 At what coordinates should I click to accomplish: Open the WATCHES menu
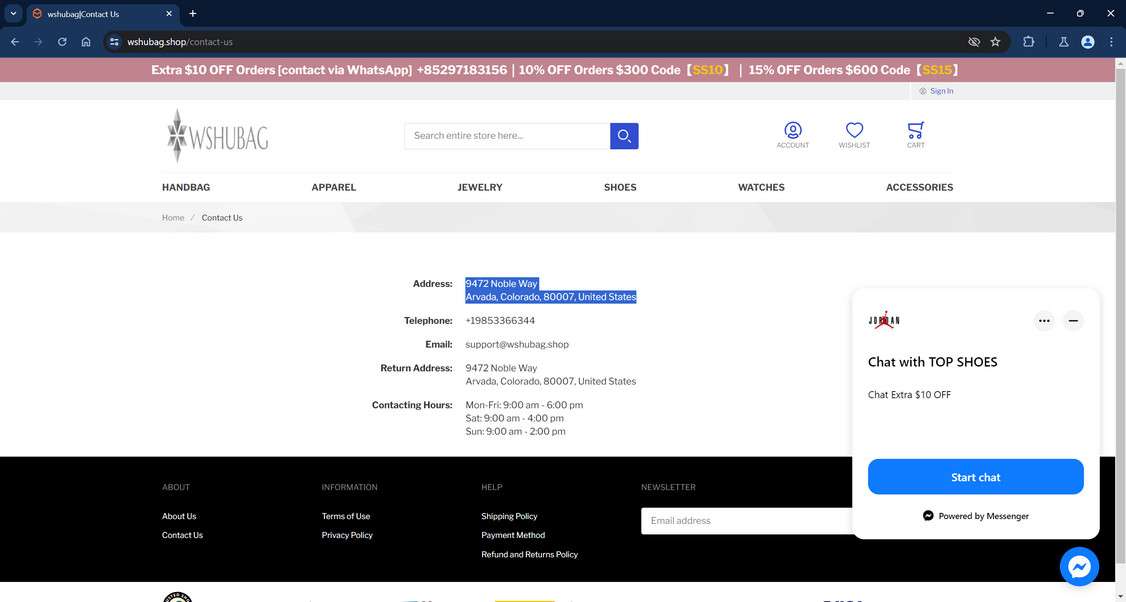tap(761, 187)
